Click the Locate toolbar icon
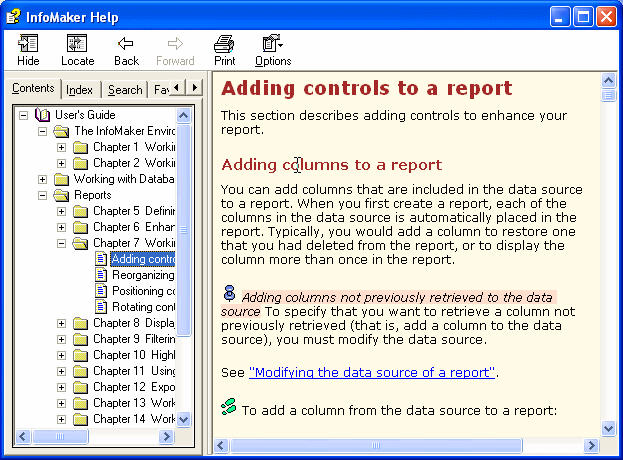The image size is (623, 460). point(77,43)
